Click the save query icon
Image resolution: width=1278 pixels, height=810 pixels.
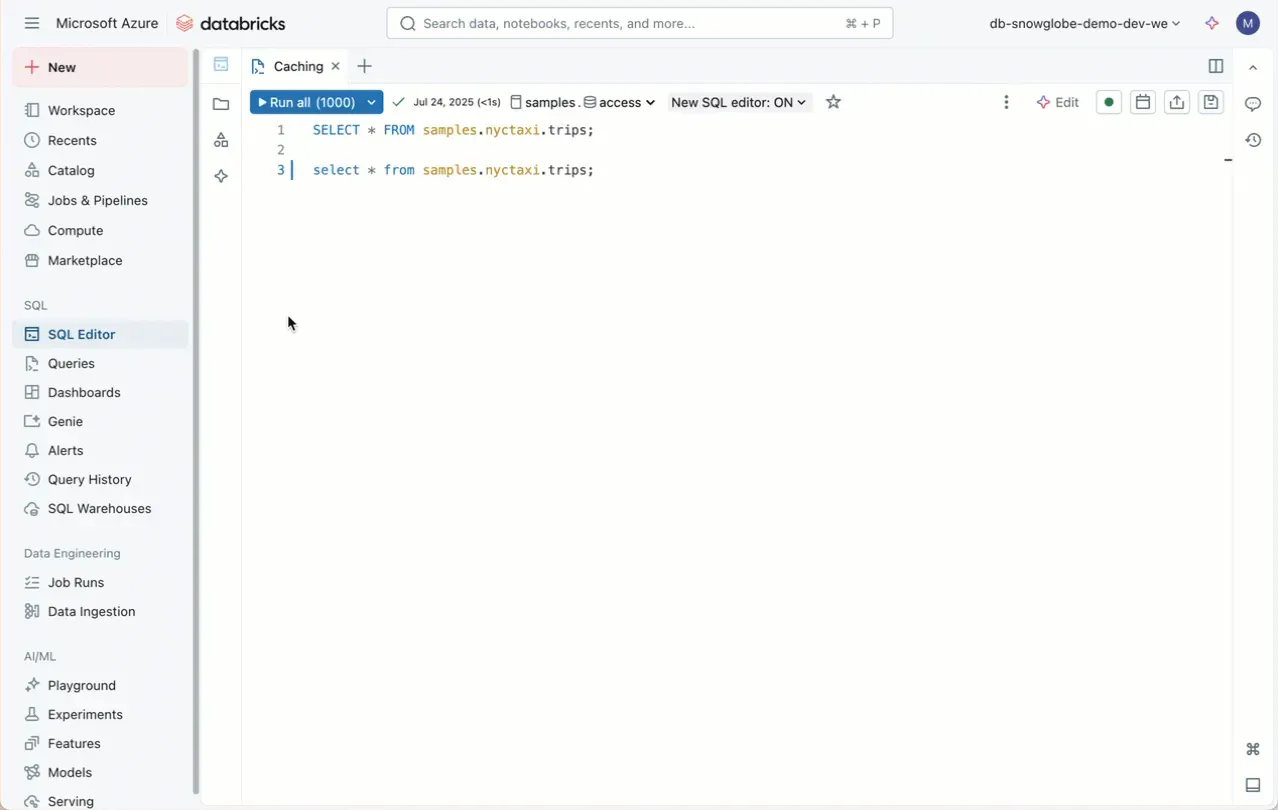point(1211,102)
